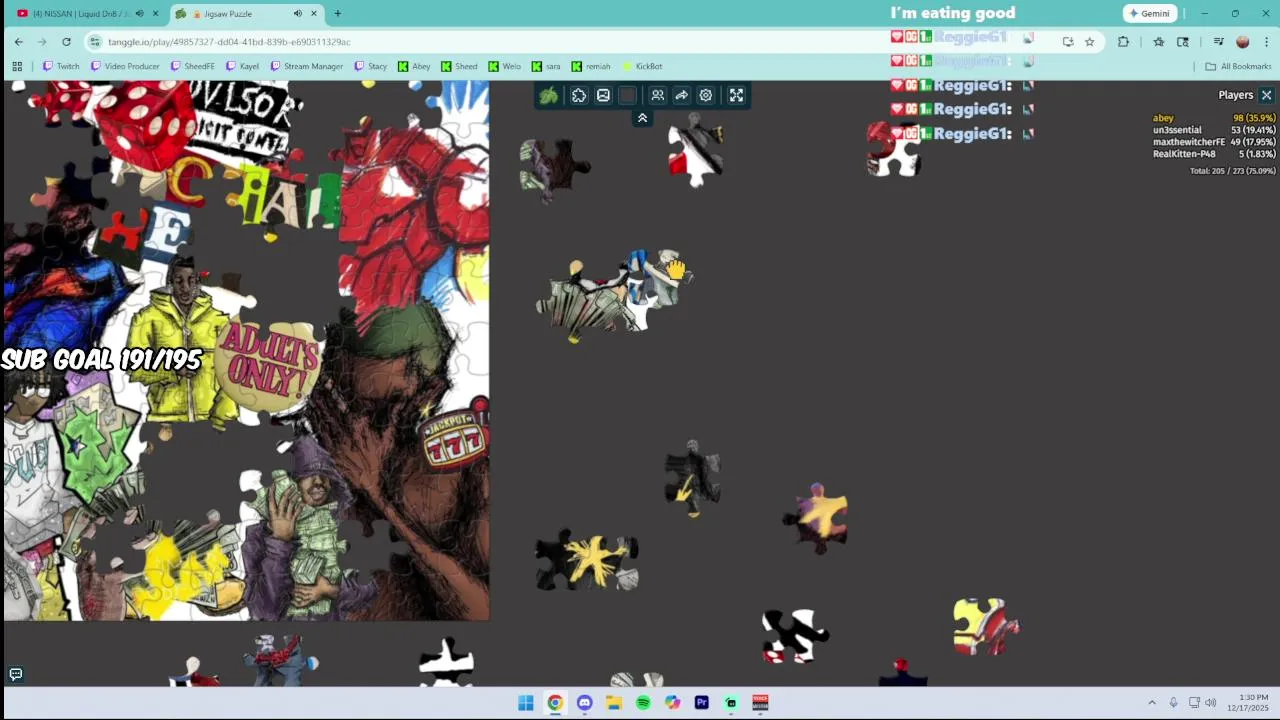Close the Players panel
Screen dimensions: 1280x720
1266,95
